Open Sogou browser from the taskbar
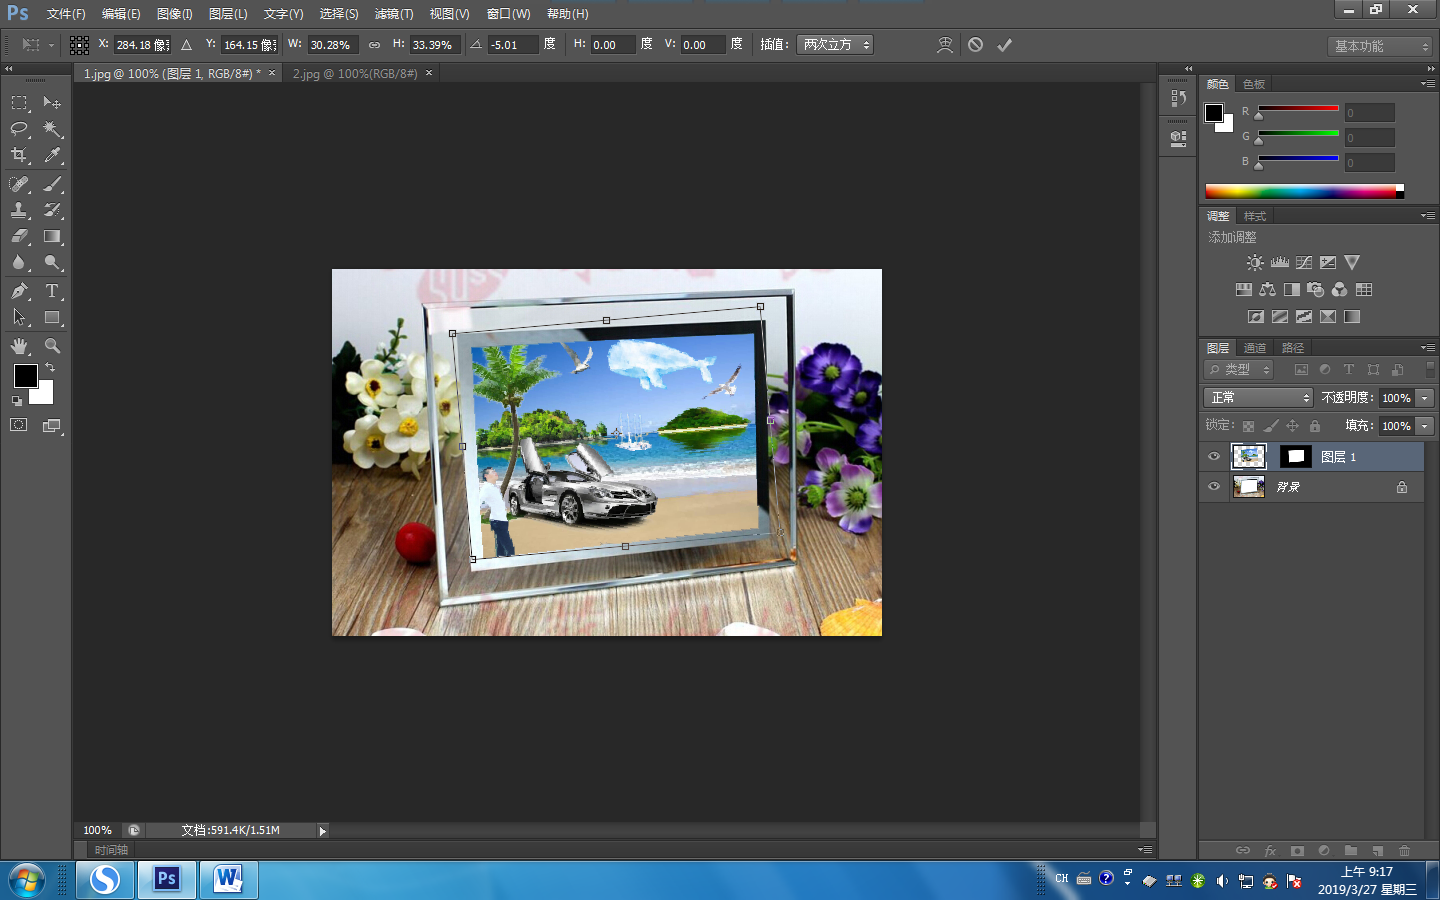The width and height of the screenshot is (1440, 900). tap(105, 880)
